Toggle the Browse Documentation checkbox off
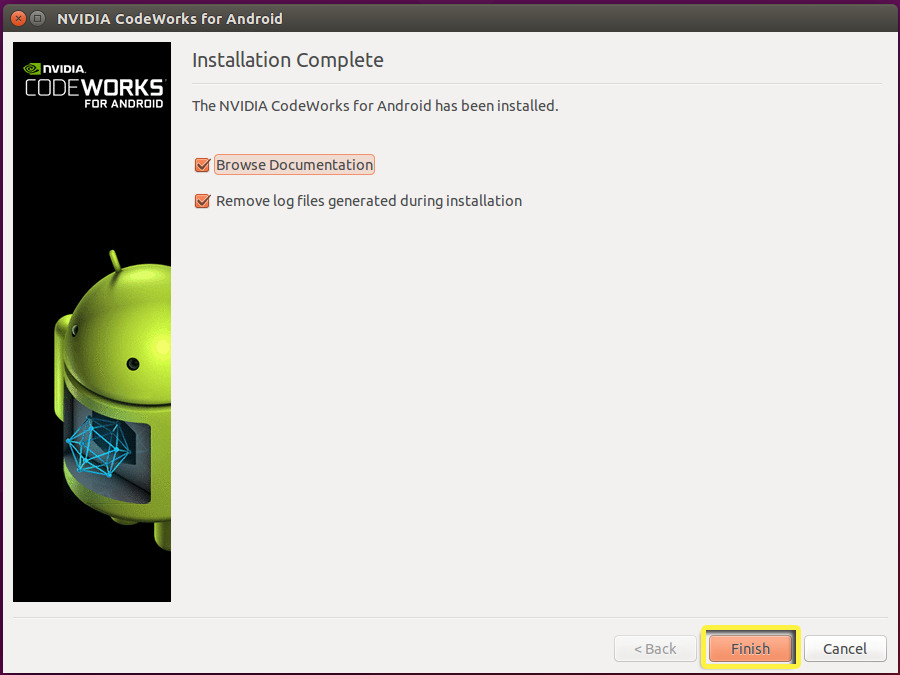The width and height of the screenshot is (900, 675). 202,164
